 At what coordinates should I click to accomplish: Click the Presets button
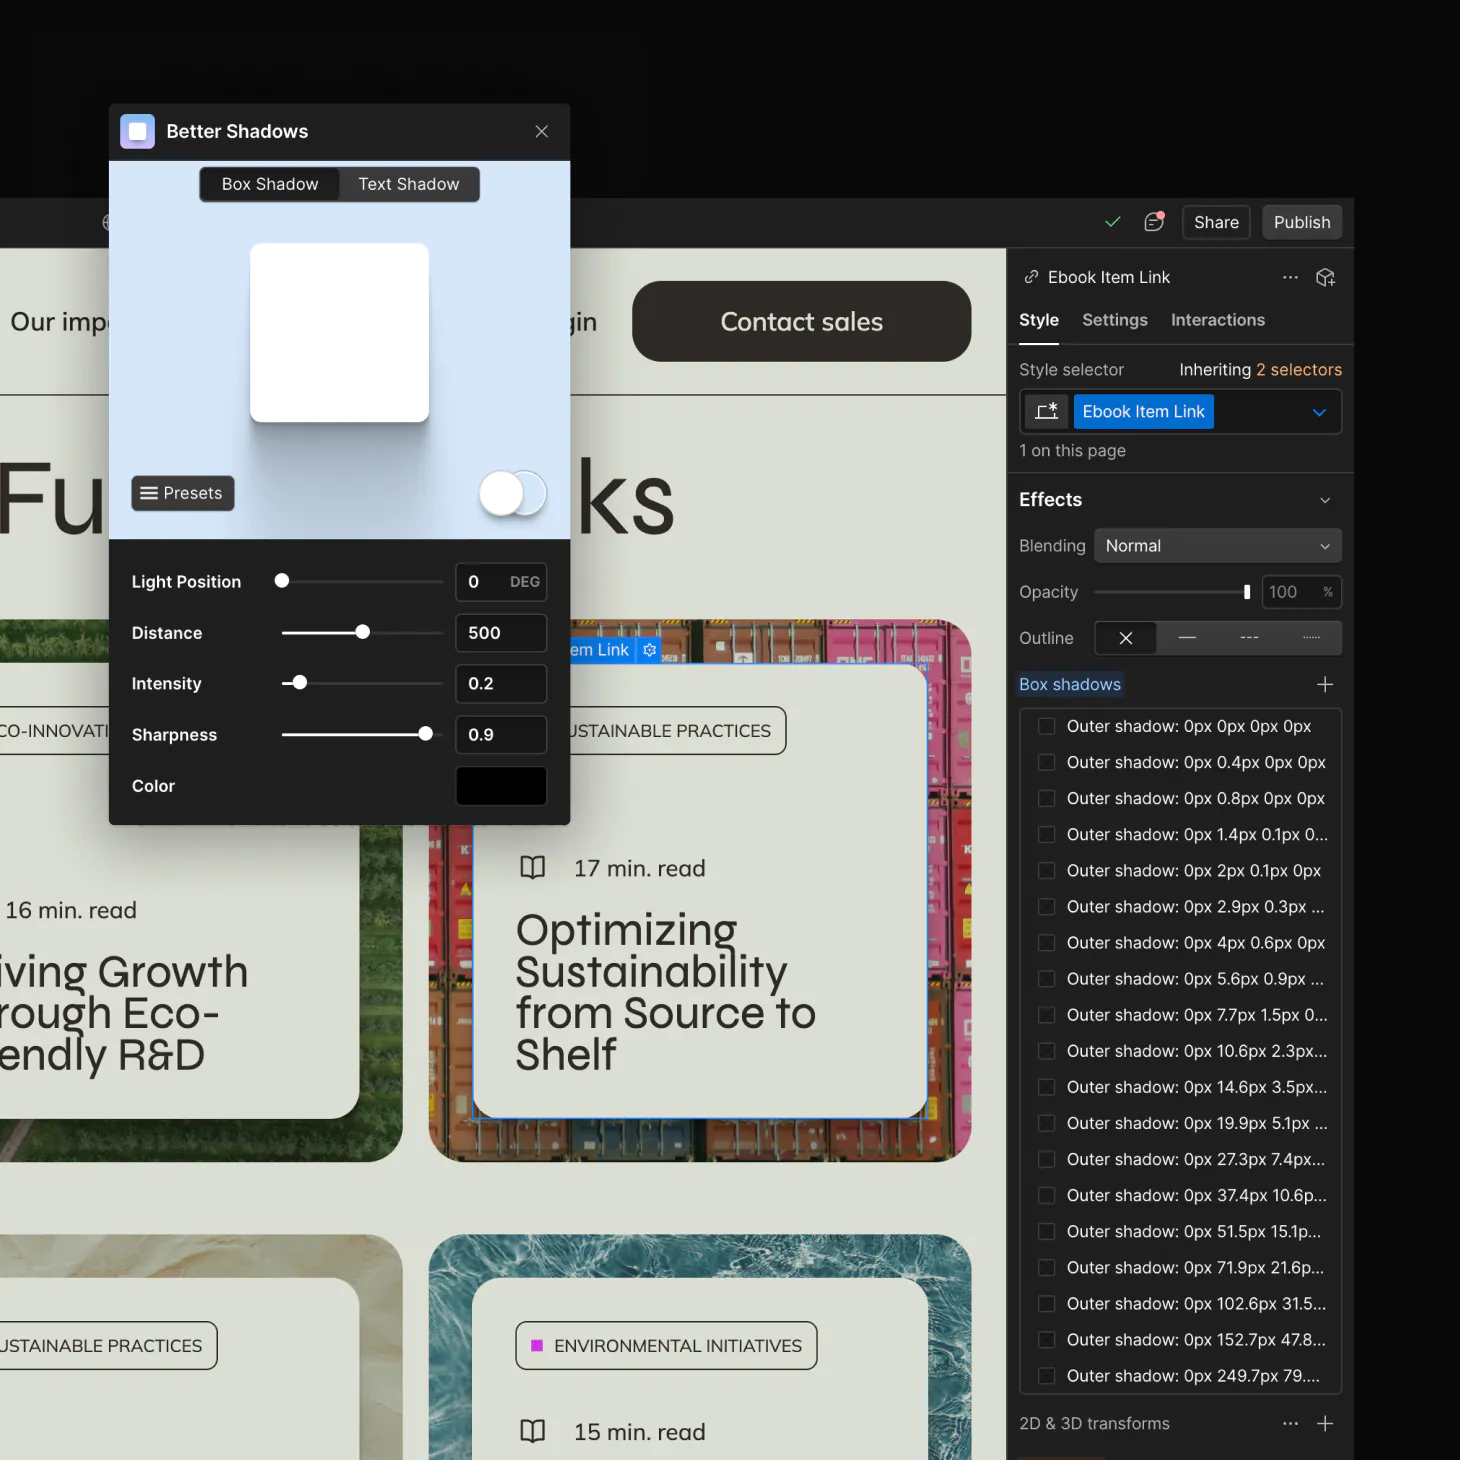pos(183,493)
